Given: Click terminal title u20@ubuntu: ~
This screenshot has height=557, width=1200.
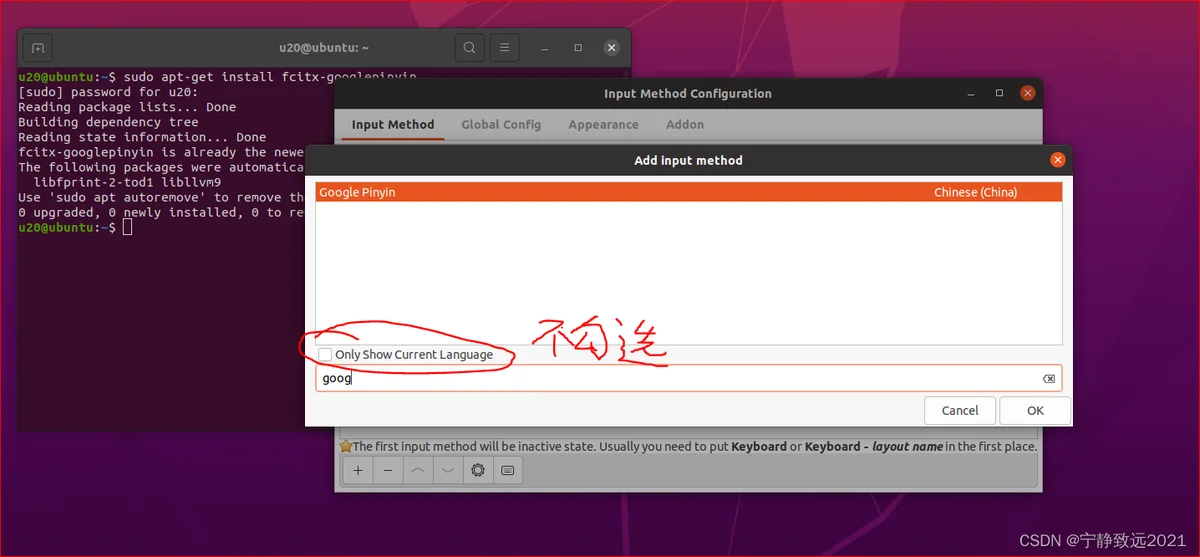Looking at the screenshot, I should [324, 47].
